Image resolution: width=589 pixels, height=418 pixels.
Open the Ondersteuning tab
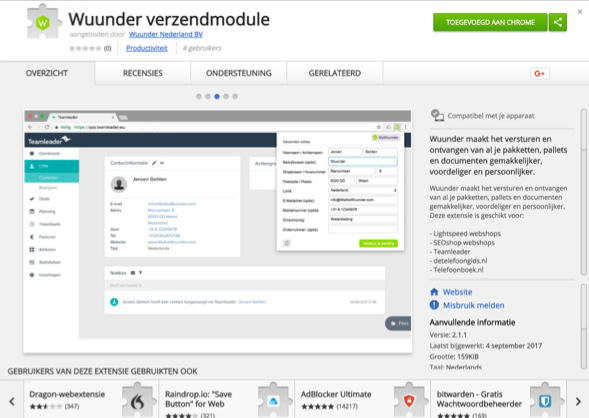coord(239,73)
